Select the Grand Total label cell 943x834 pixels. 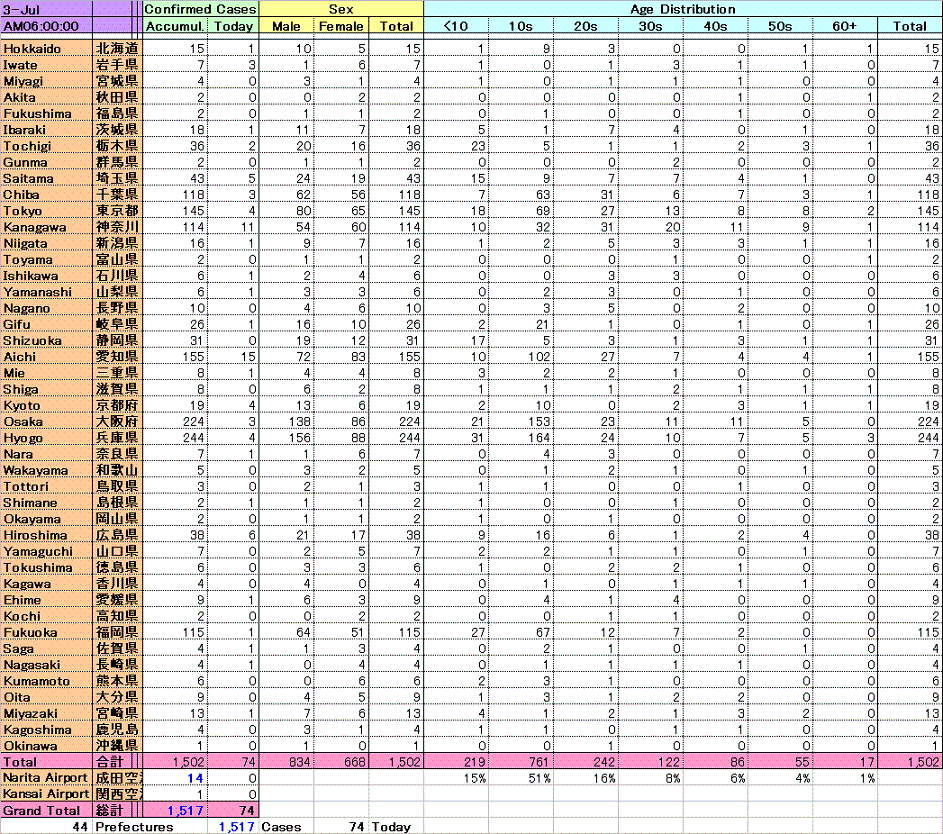click(46, 810)
